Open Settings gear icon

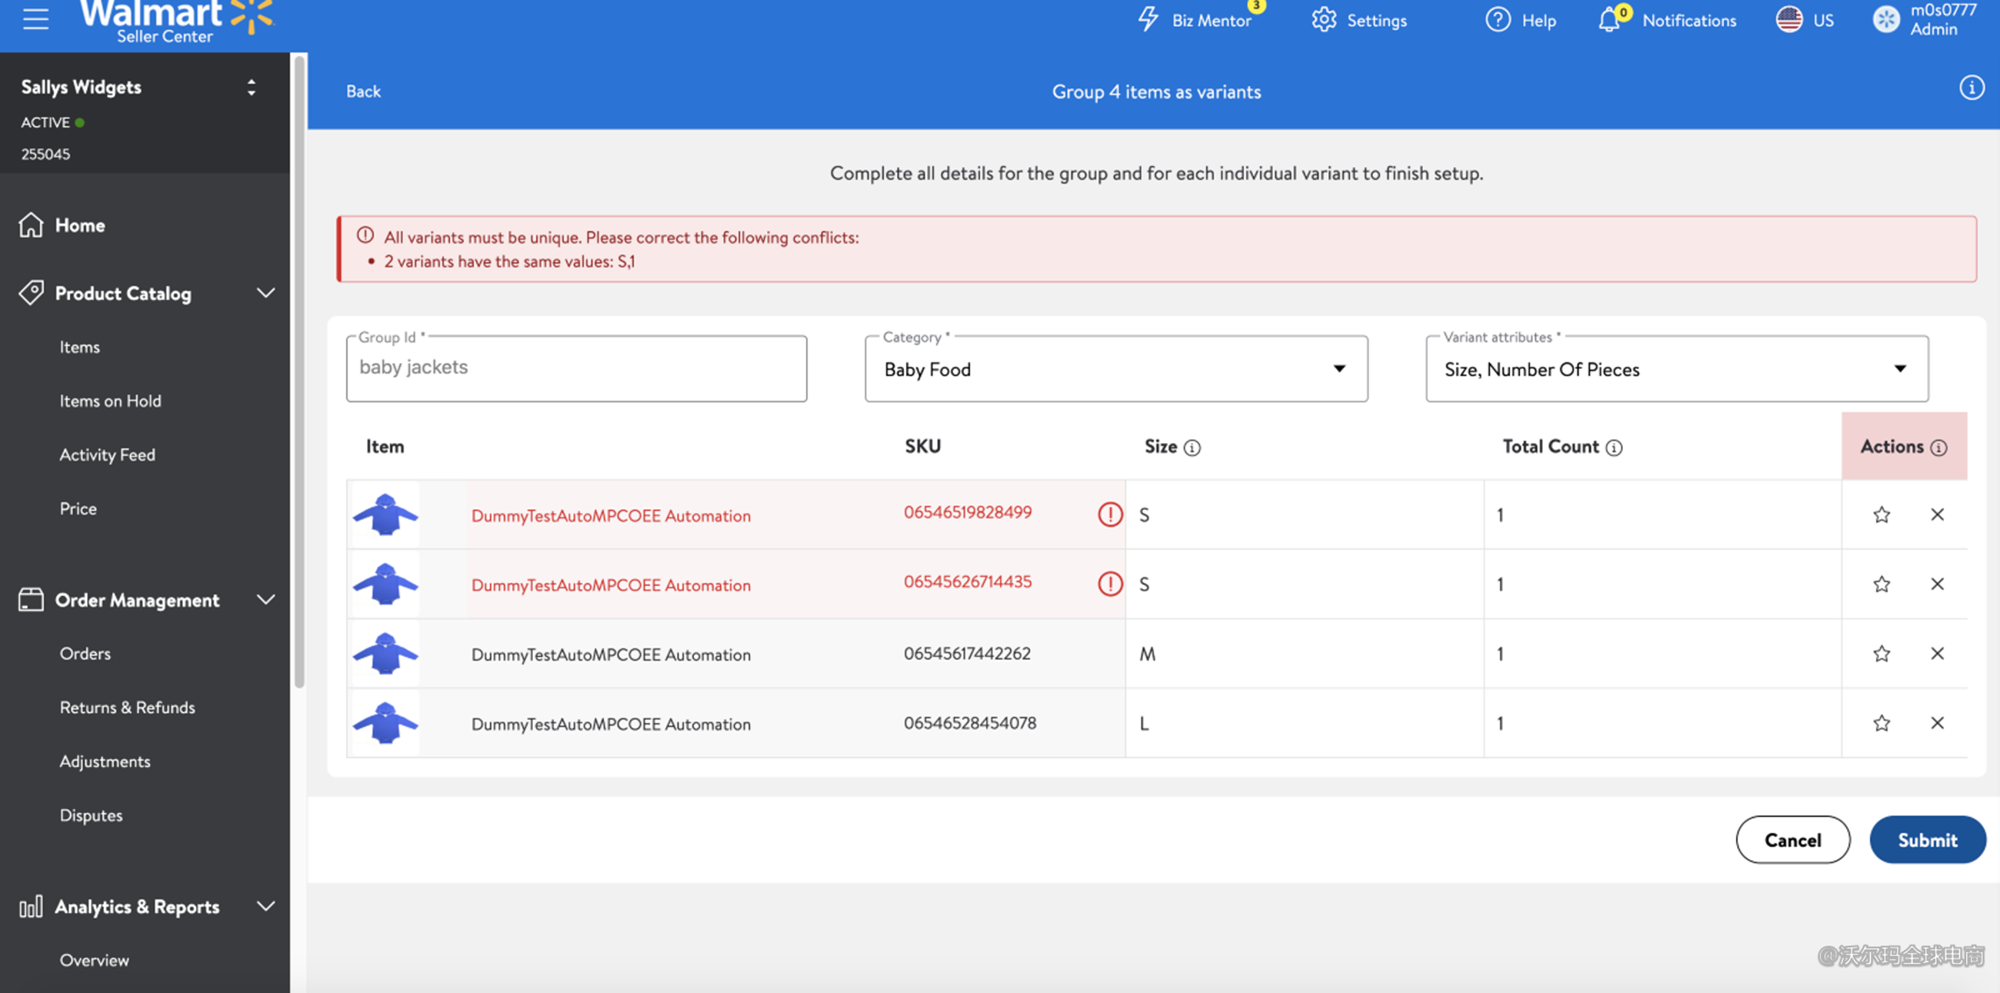(1324, 20)
